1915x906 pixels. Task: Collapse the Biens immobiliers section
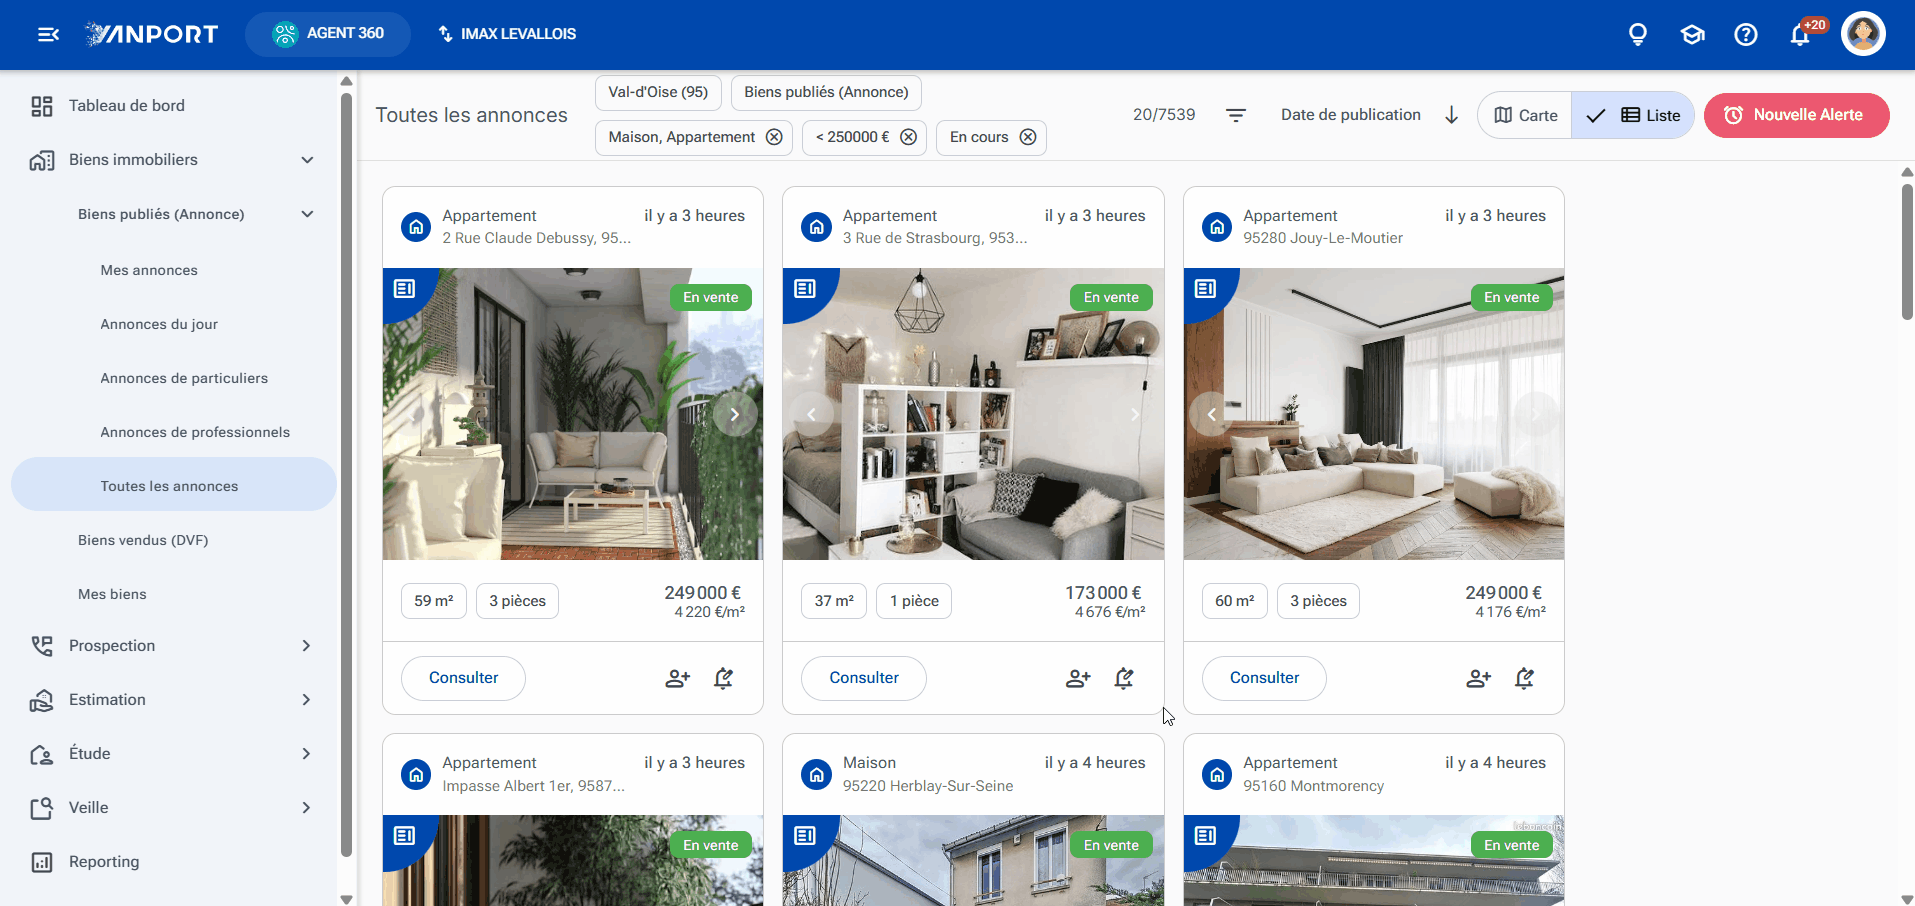(308, 160)
